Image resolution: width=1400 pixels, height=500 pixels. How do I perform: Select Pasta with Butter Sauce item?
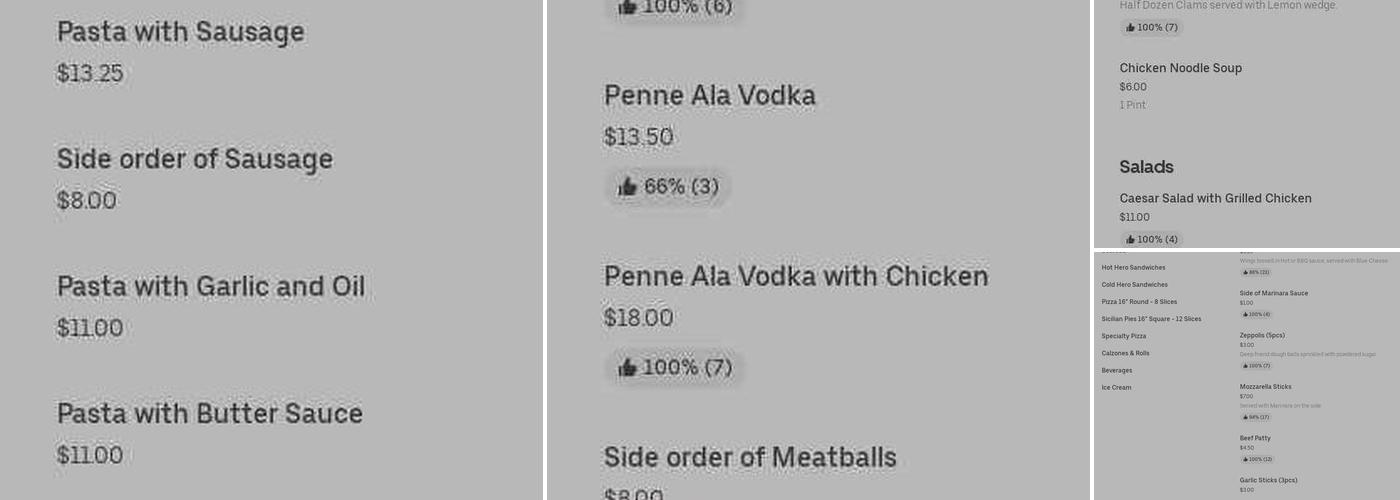pyautogui.click(x=209, y=414)
